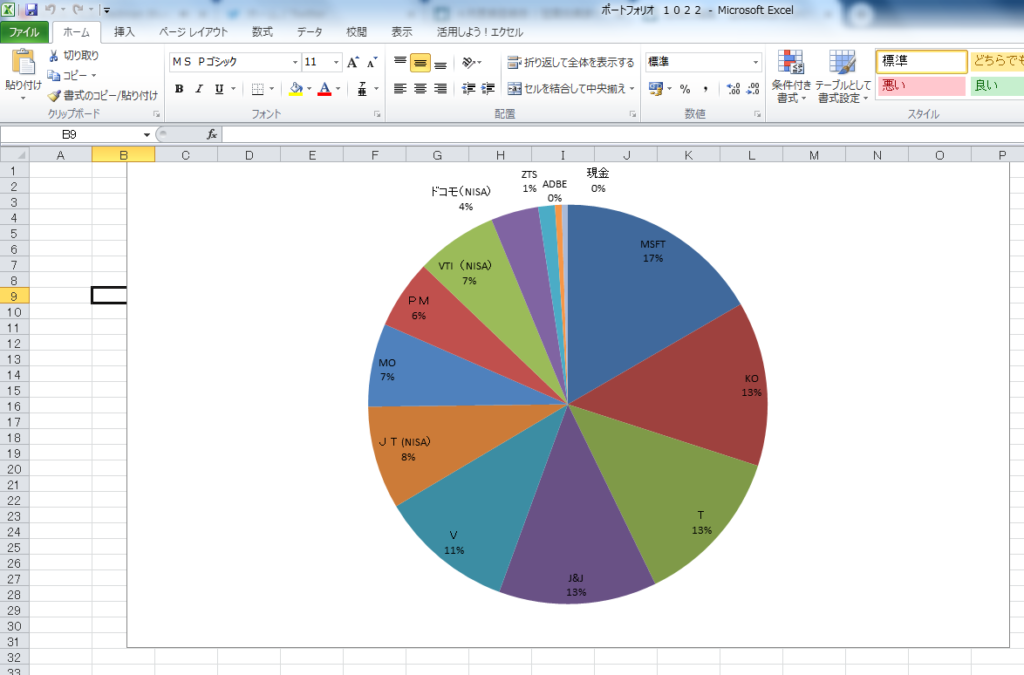
Task: Open Format as Table icon menu
Action: click(842, 63)
